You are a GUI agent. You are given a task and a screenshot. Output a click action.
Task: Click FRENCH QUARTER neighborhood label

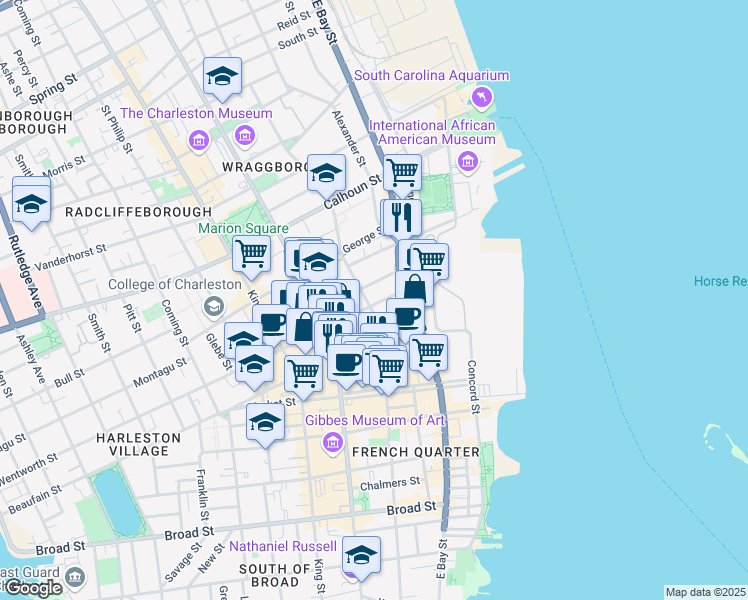click(416, 452)
